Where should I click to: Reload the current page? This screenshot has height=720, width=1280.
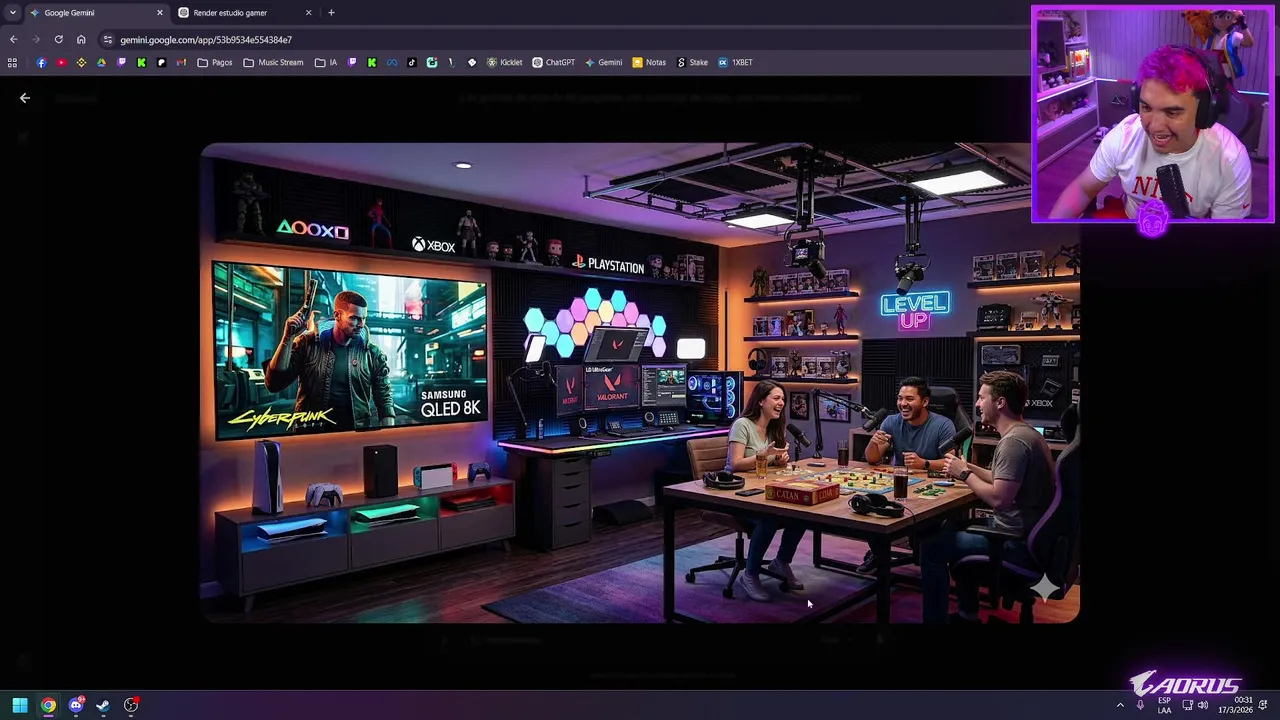coord(58,40)
